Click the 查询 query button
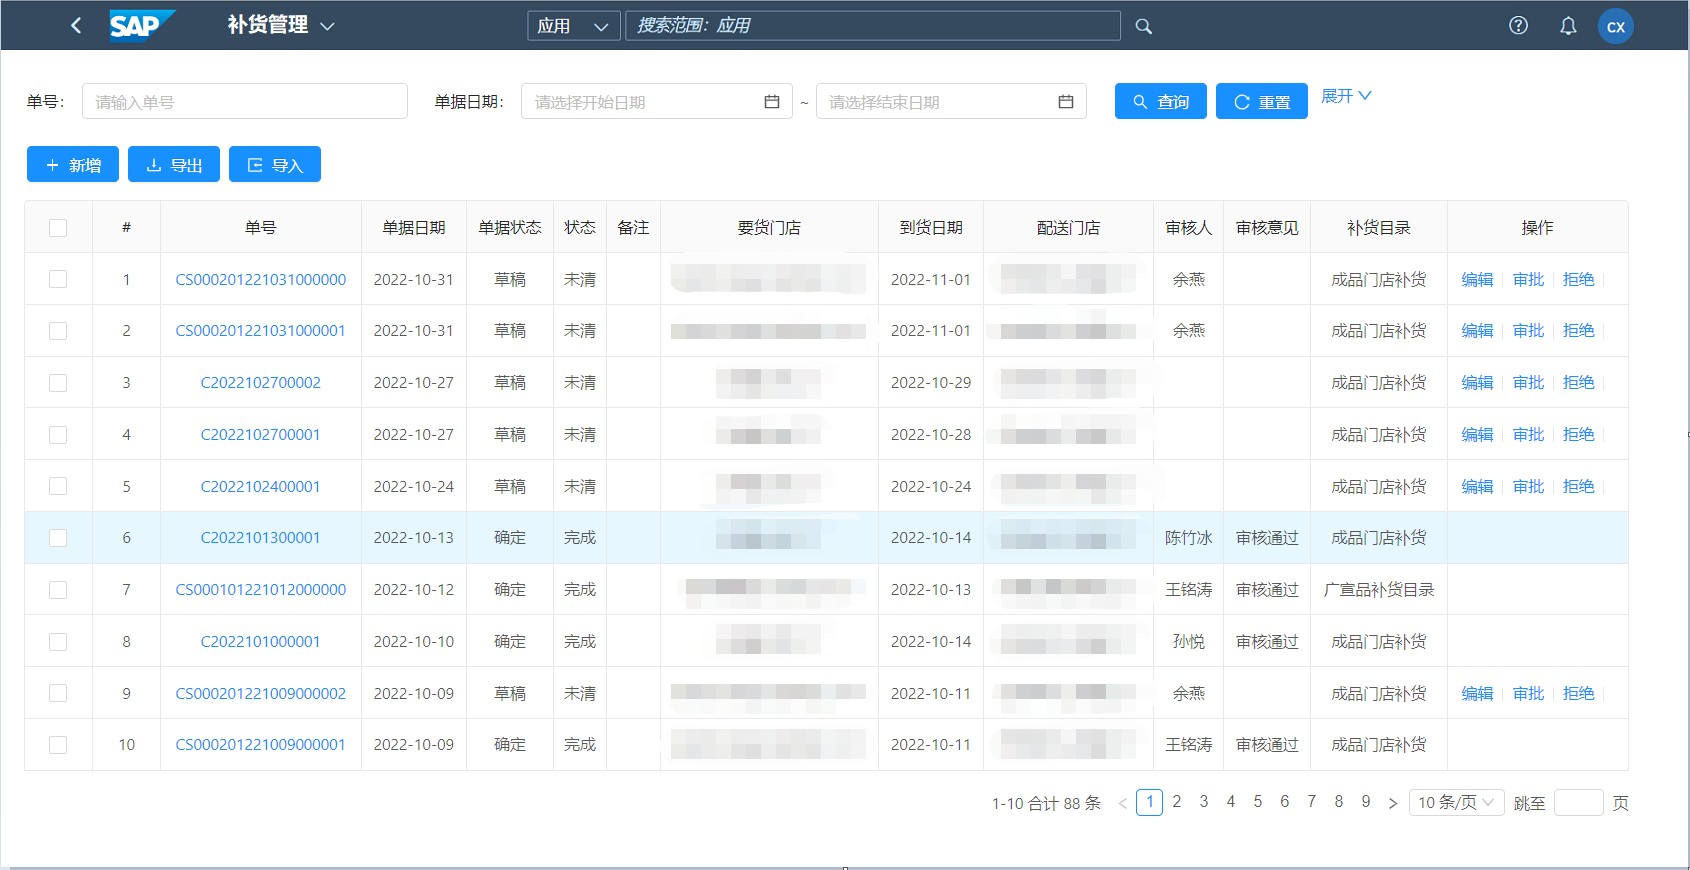This screenshot has width=1690, height=870. tap(1161, 101)
